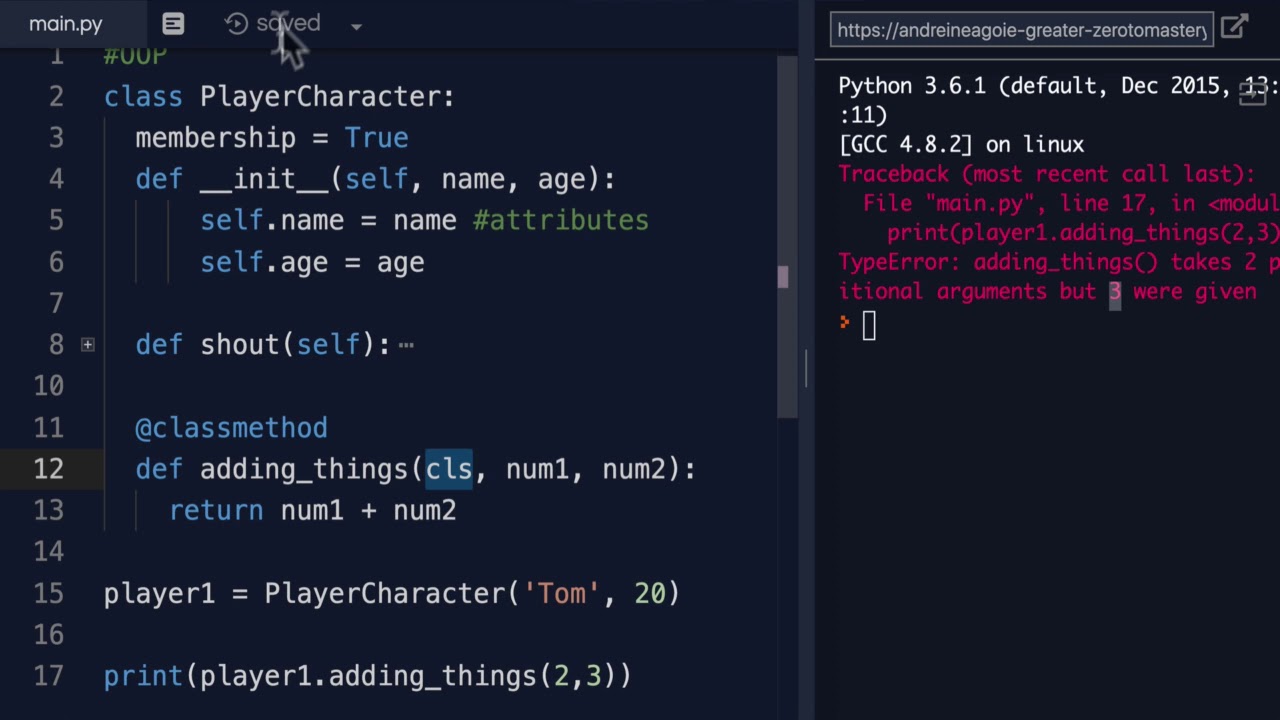1280x720 pixels.
Task: Click line number 17 in the gutter
Action: coord(48,676)
